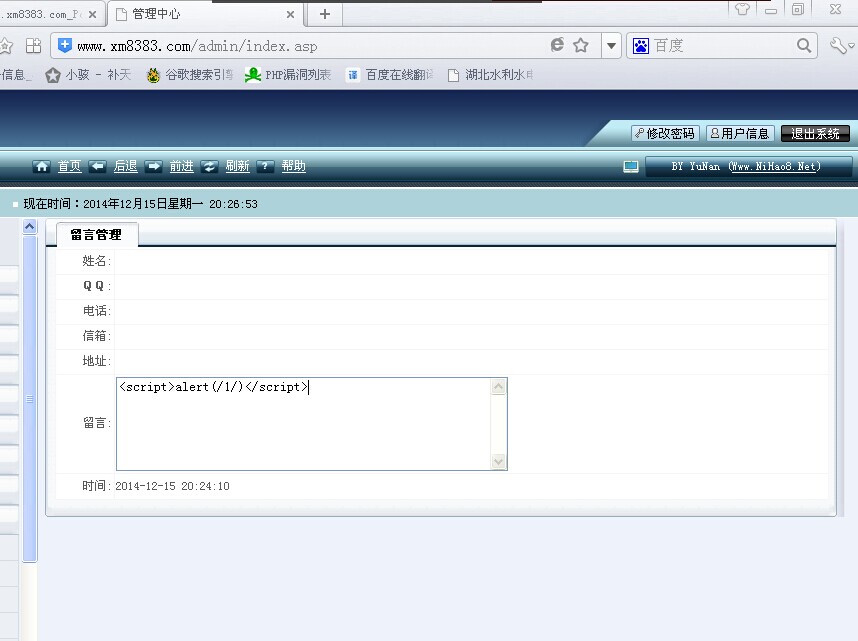Click the textarea scroll up arrow
Viewport: 858px width, 641px height.
[x=498, y=387]
